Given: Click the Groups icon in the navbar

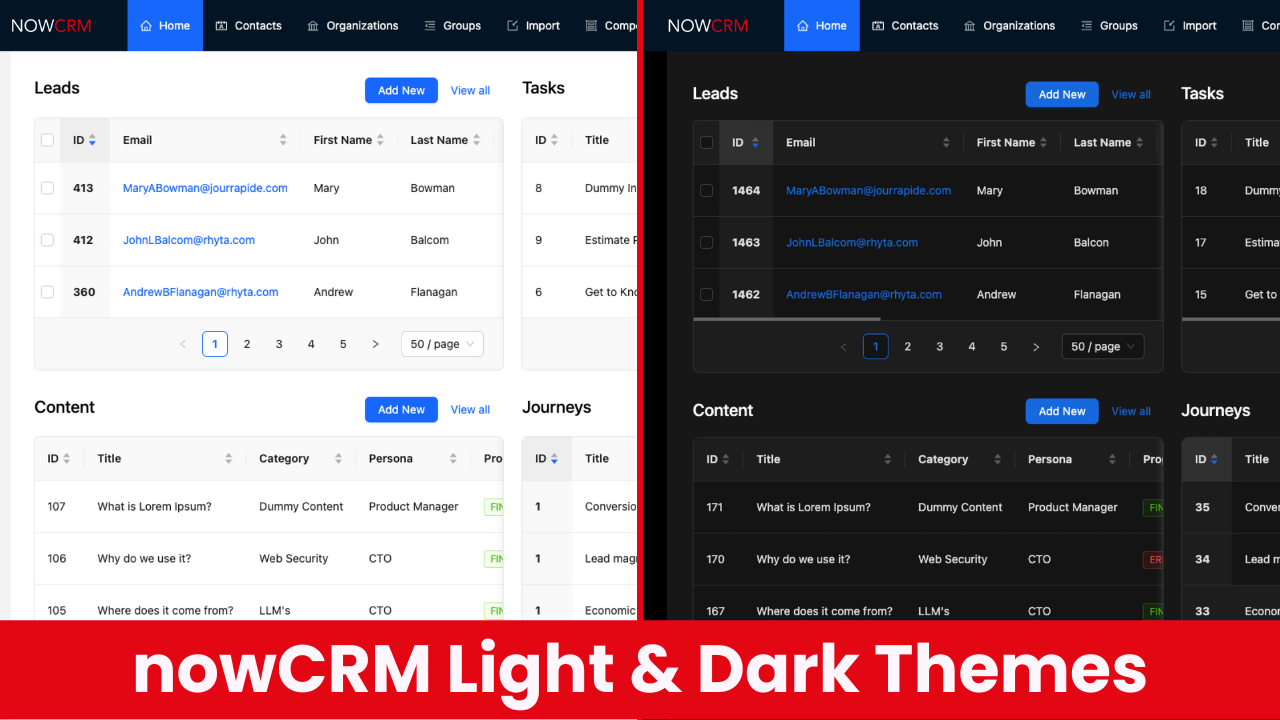Looking at the screenshot, I should point(428,25).
